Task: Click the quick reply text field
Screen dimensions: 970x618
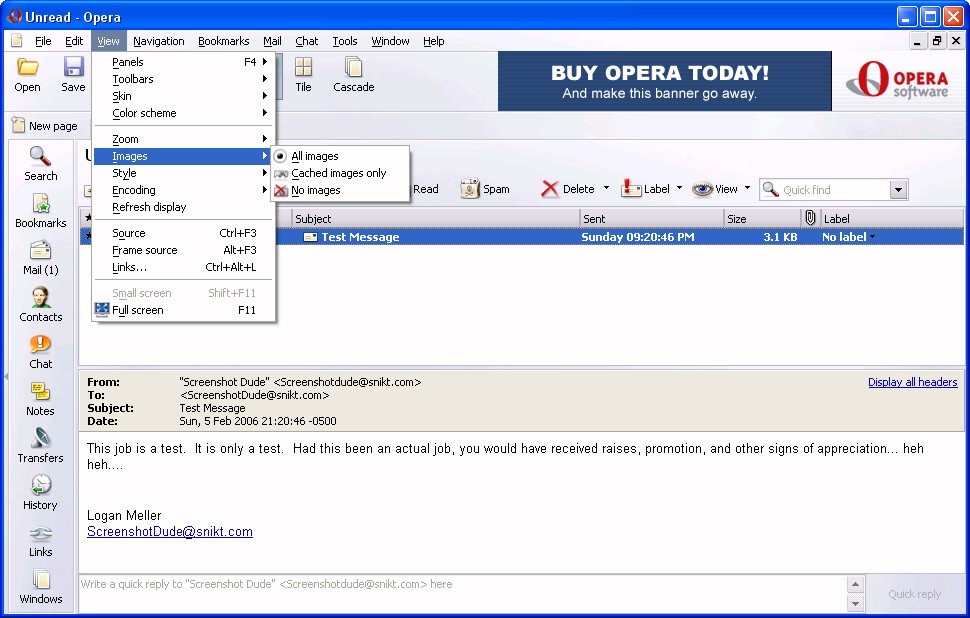Action: tap(460, 584)
